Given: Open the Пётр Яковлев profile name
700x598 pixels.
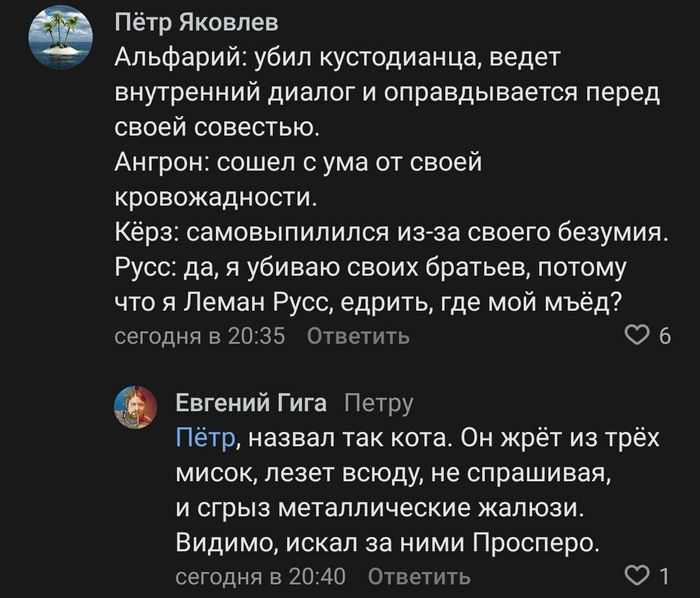Looking at the screenshot, I should pyautogui.click(x=197, y=21).
